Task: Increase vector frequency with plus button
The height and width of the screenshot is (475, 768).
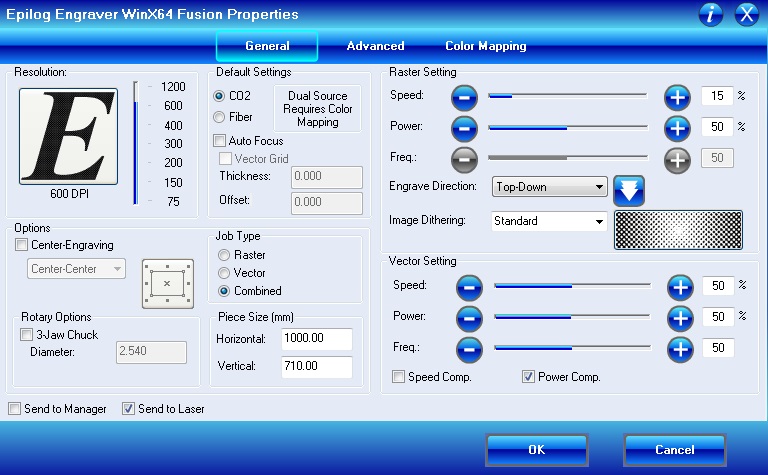Action: (x=680, y=350)
